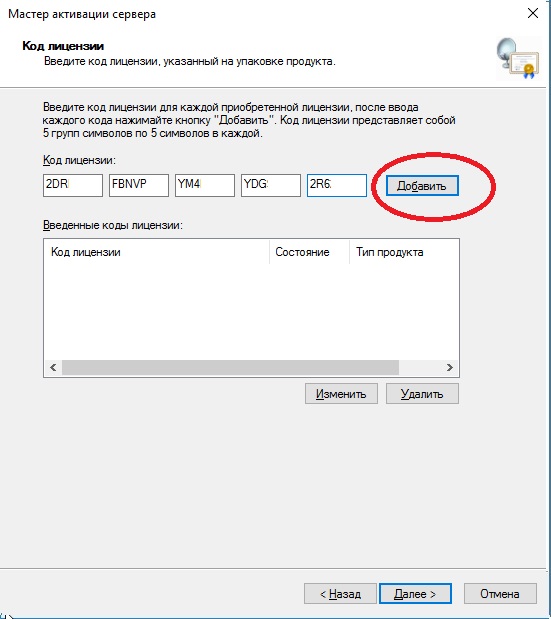Focus the third license field YM4
This screenshot has height=619, width=551.
pos(205,186)
